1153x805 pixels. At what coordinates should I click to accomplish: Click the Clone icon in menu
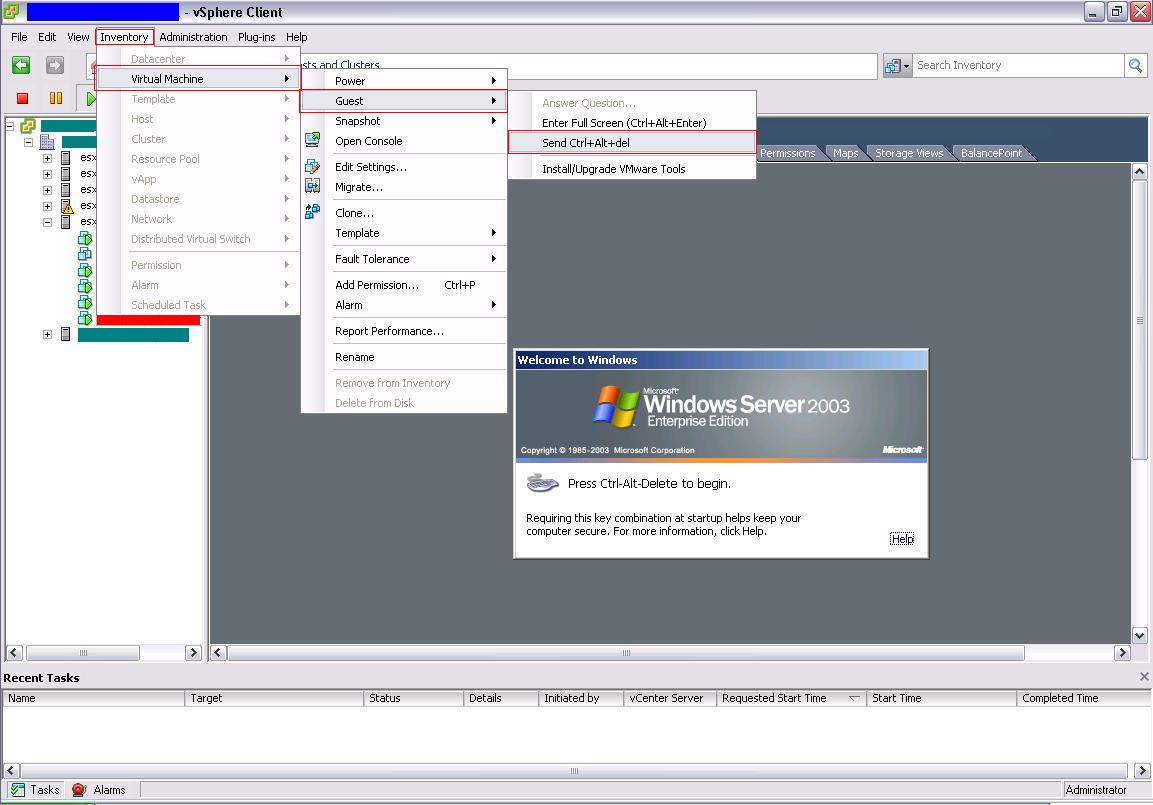pos(313,212)
